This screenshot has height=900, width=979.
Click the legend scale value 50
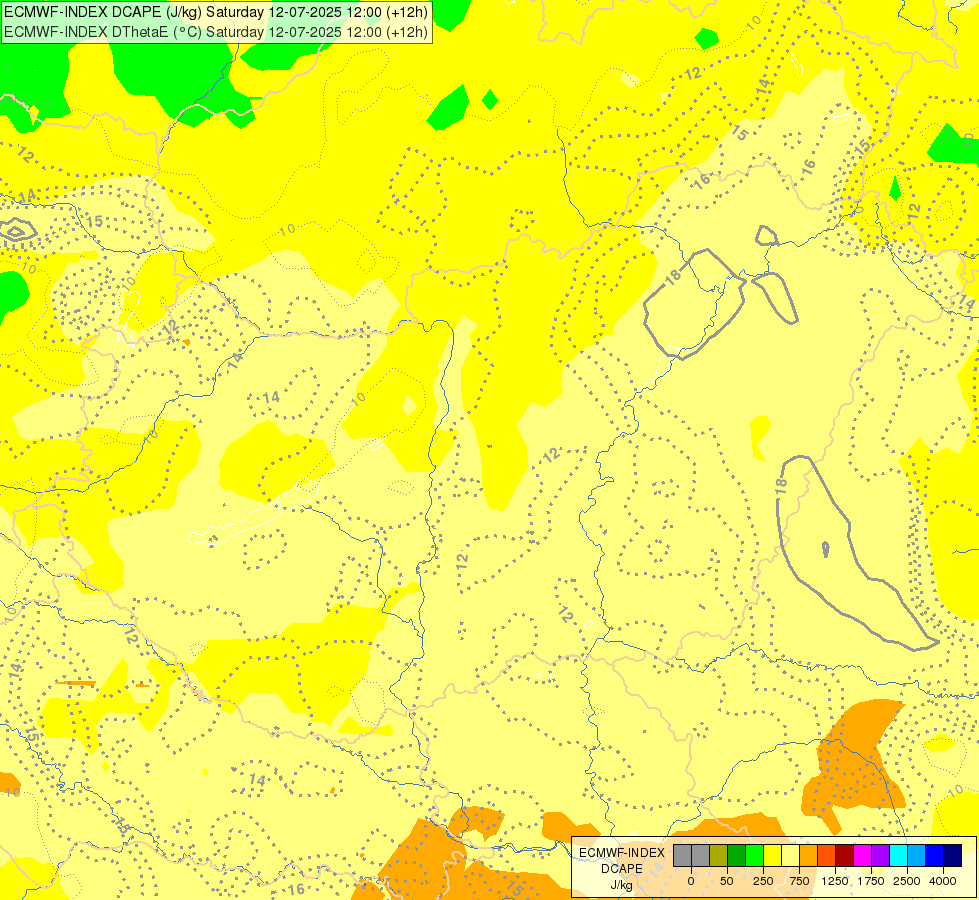tap(727, 881)
